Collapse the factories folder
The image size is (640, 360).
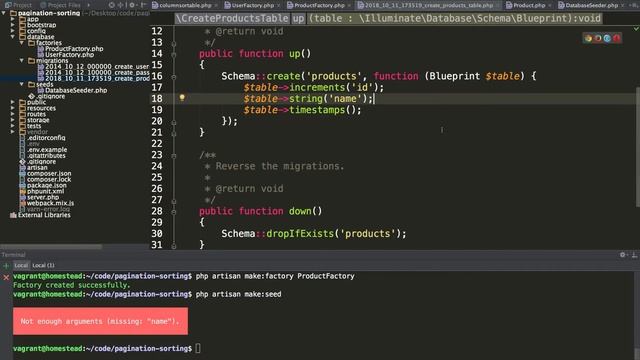pos(22,43)
